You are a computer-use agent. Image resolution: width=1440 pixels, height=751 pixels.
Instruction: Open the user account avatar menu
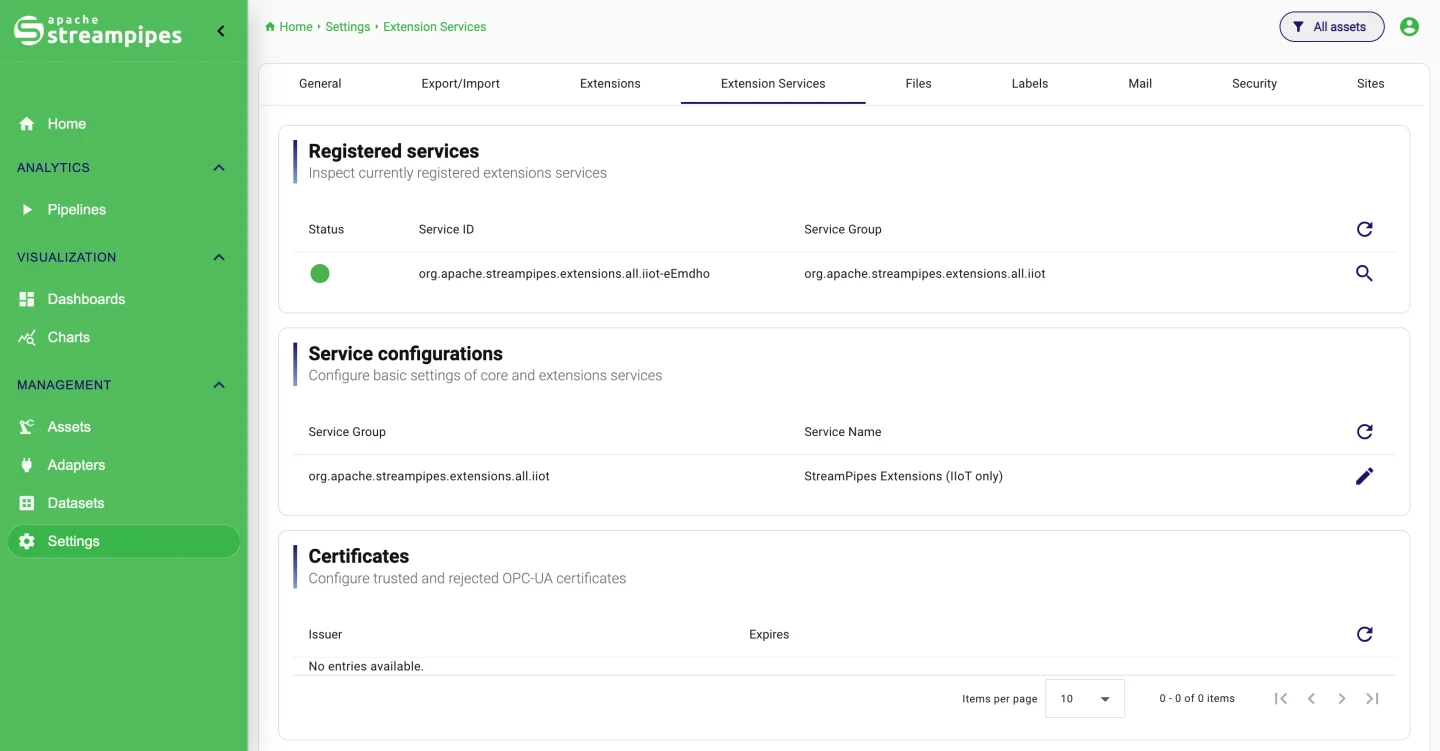(1409, 27)
